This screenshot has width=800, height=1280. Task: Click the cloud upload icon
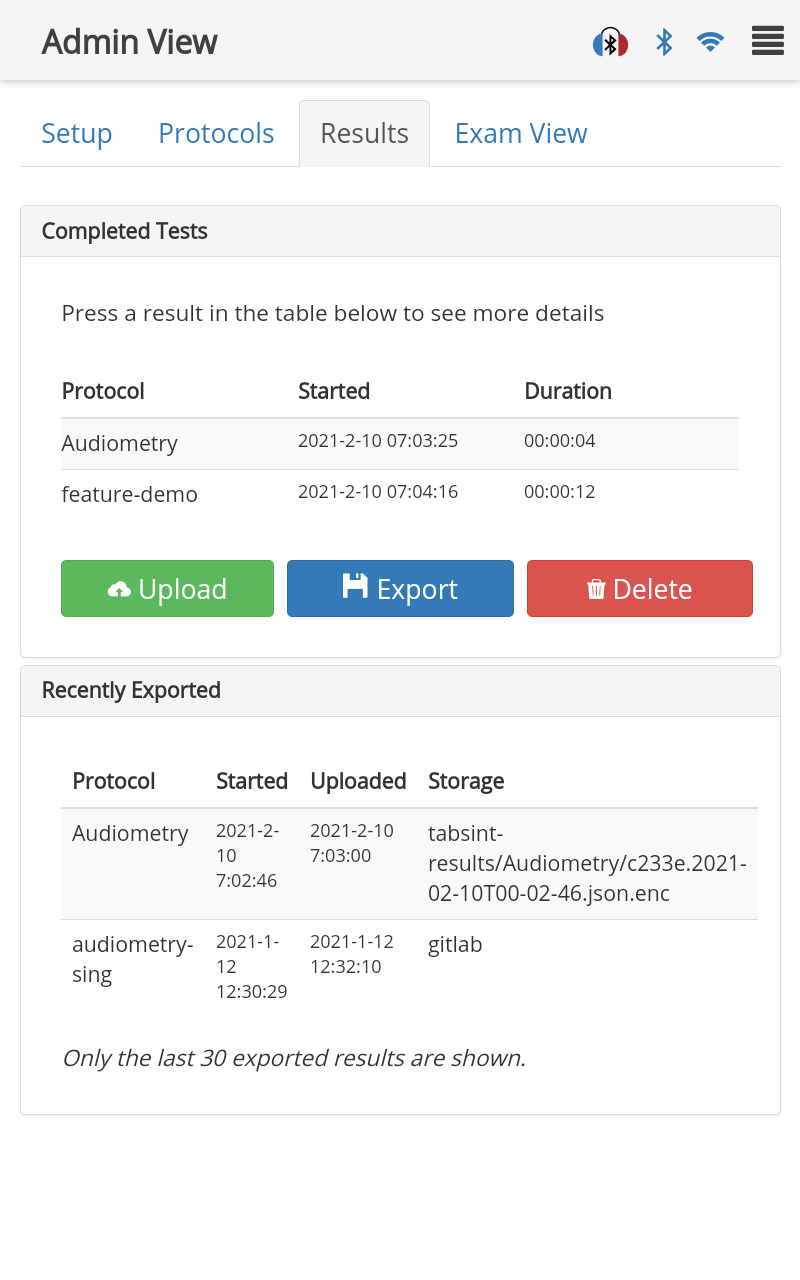tap(119, 590)
